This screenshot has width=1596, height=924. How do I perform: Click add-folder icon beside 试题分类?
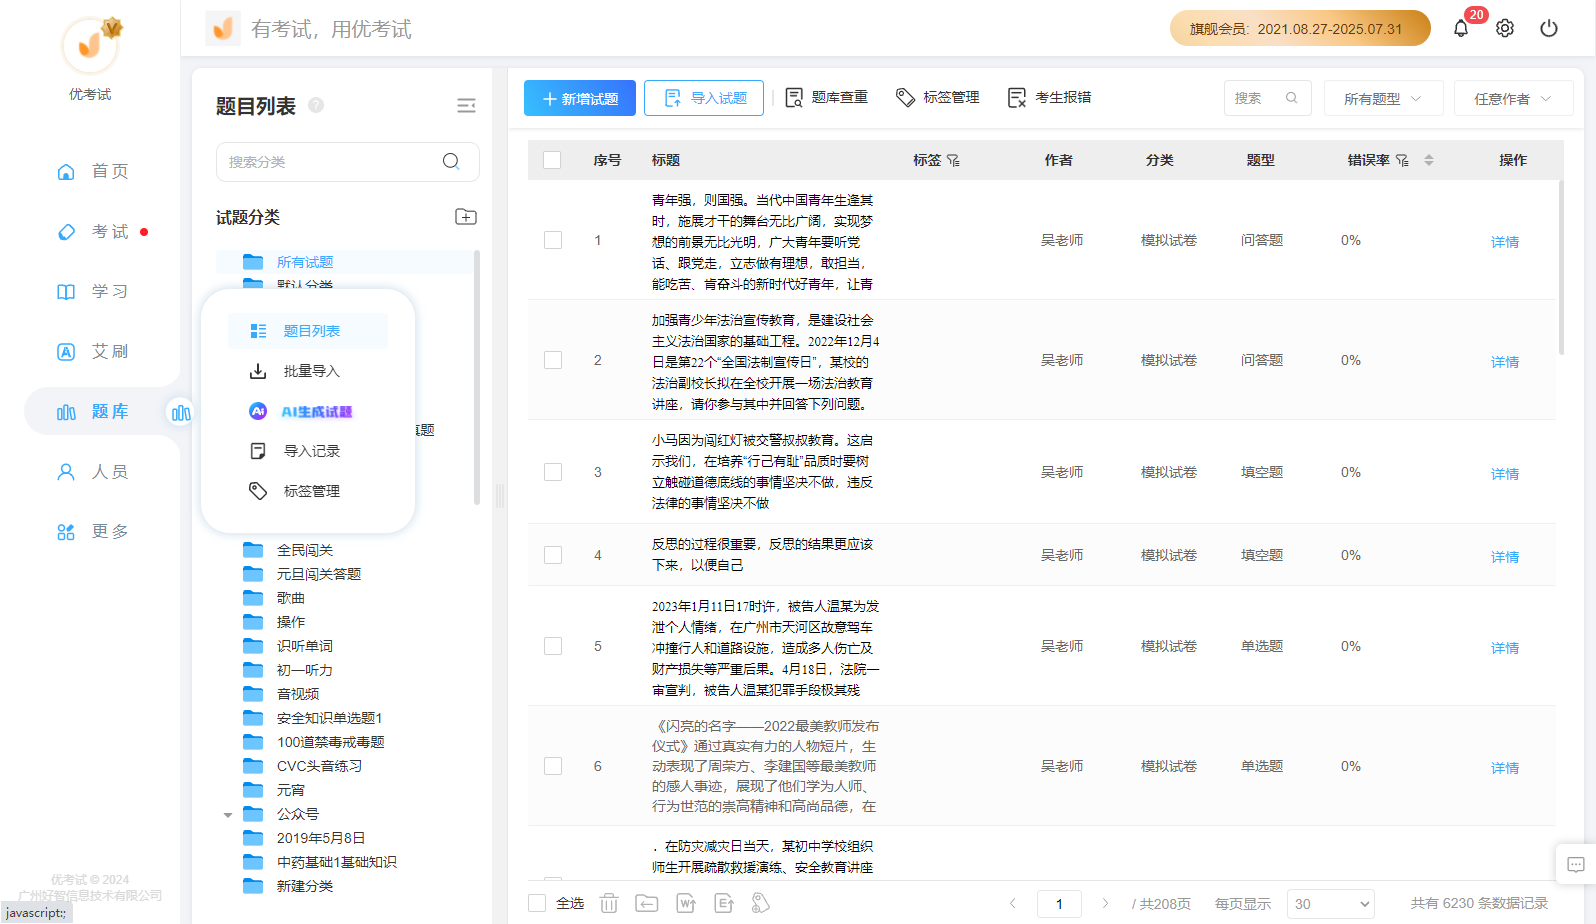[466, 217]
